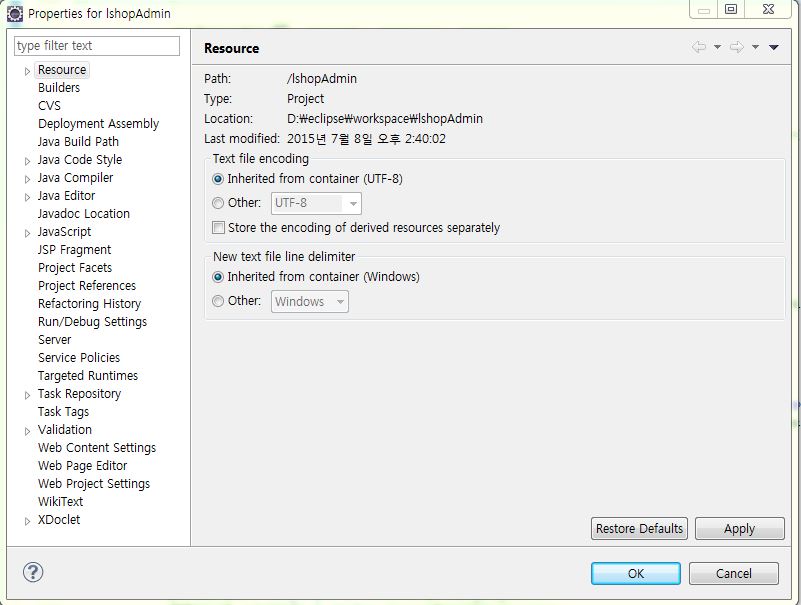Focus the type filter text field
The image size is (801, 605).
pyautogui.click(x=97, y=46)
